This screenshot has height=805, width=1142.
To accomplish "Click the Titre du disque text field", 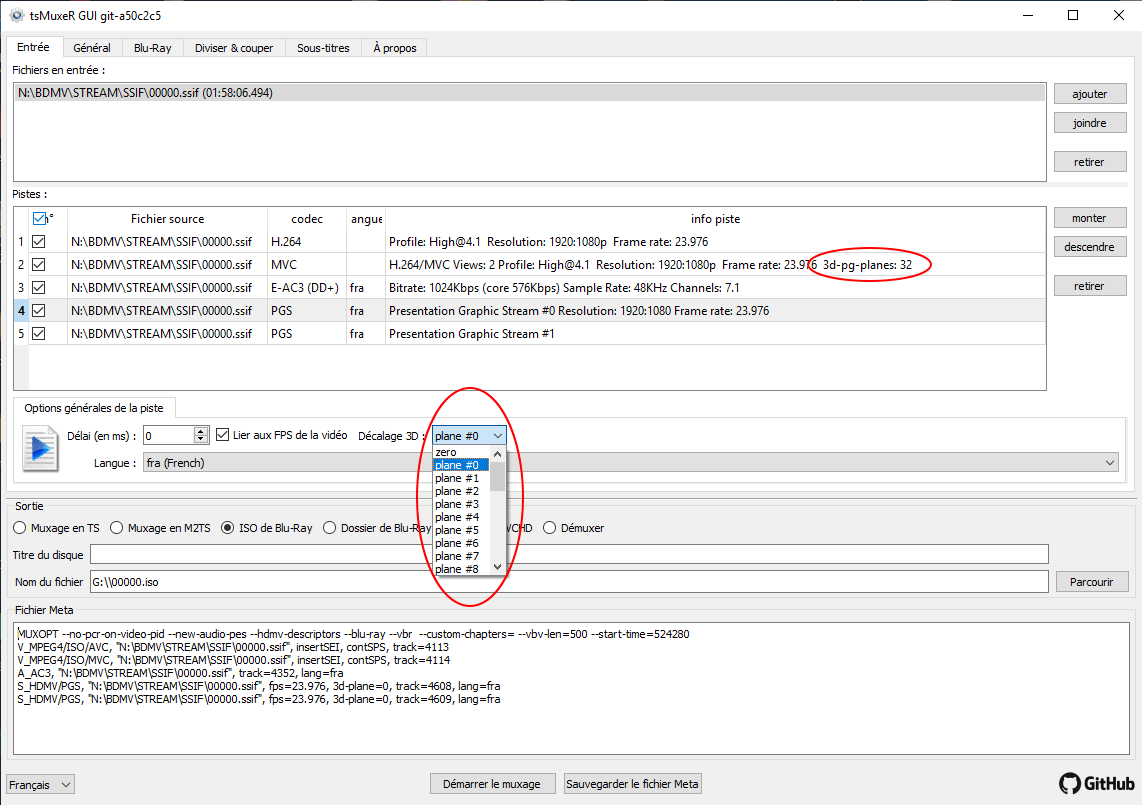I will point(570,554).
